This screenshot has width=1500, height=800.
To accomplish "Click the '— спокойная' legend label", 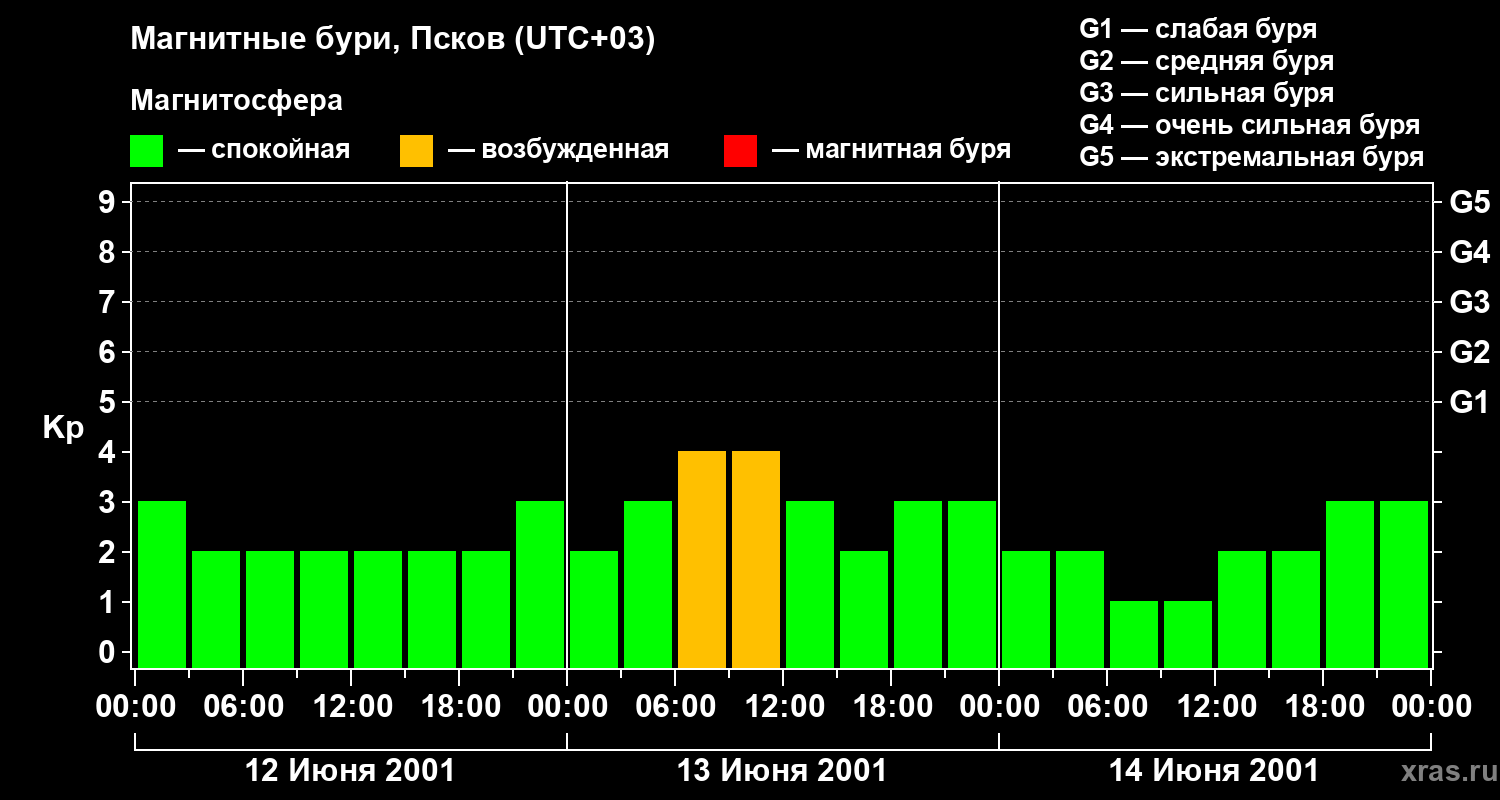I will [263, 150].
